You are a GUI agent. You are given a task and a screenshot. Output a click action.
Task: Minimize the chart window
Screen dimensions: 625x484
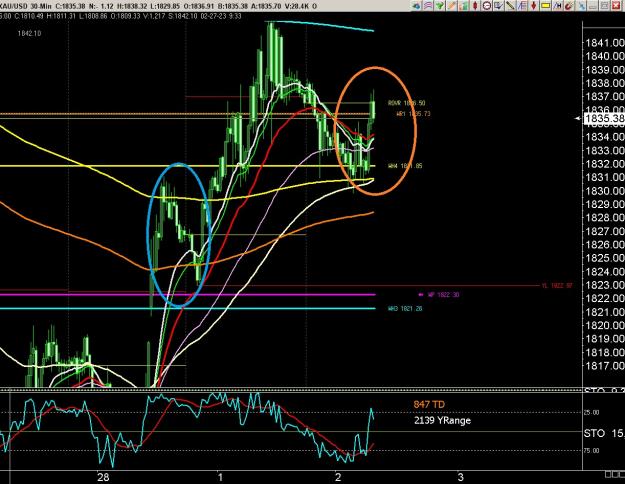point(593,6)
